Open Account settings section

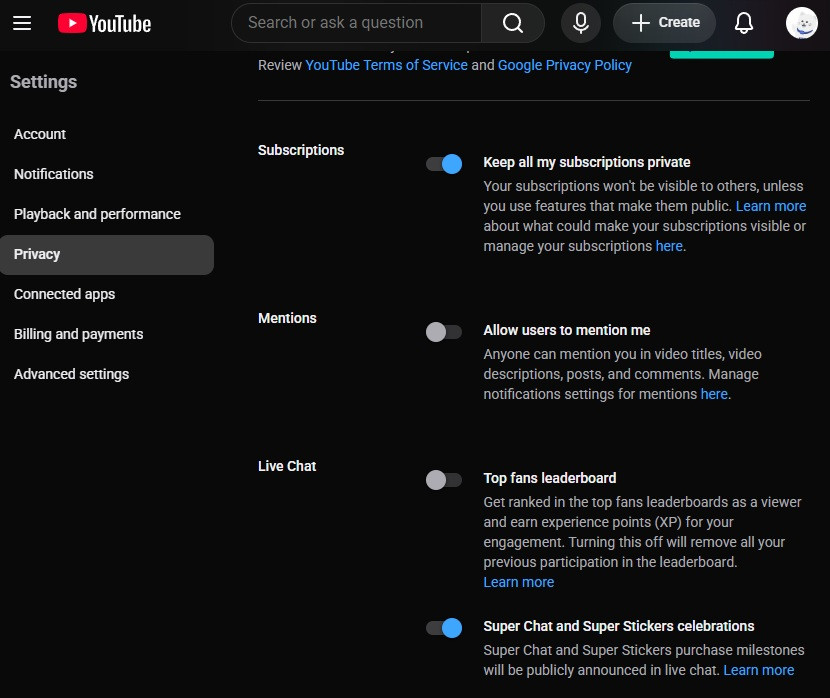[x=107, y=134]
